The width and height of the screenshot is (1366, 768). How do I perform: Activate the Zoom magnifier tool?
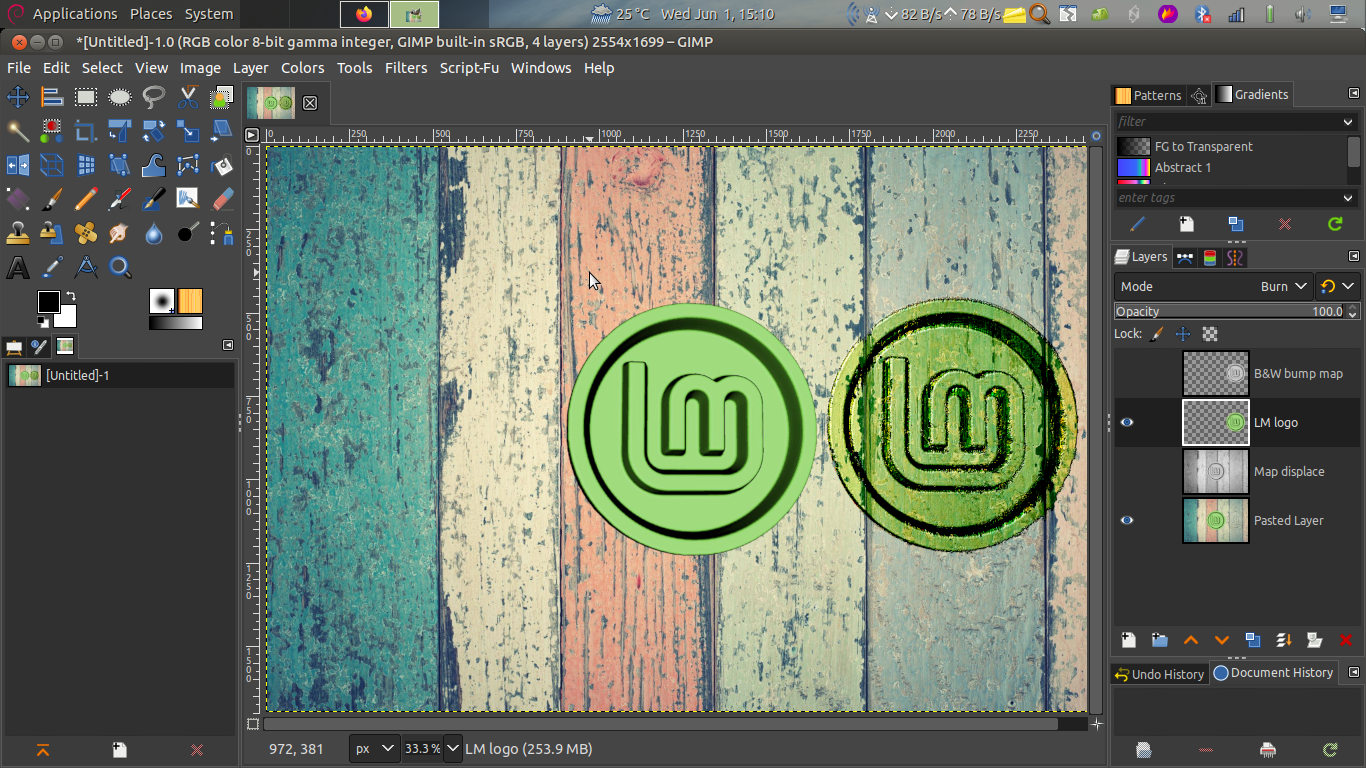(119, 267)
